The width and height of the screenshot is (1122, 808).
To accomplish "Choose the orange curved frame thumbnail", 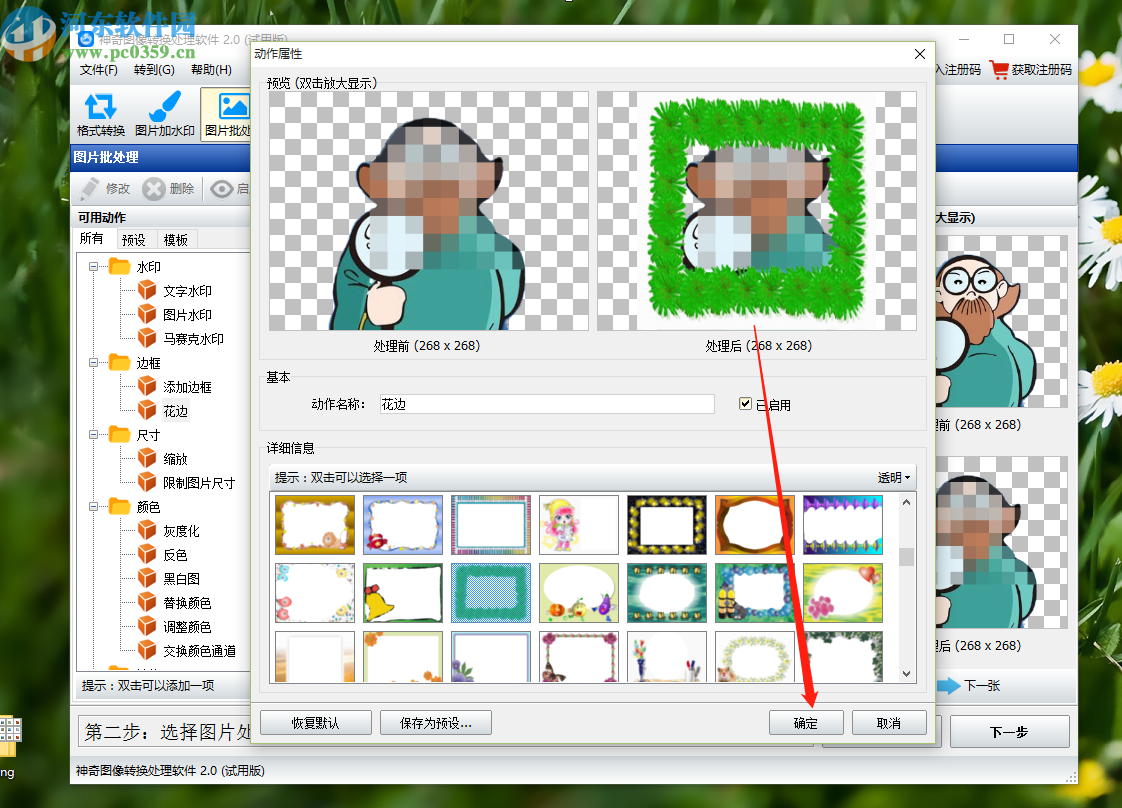I will pos(755,525).
